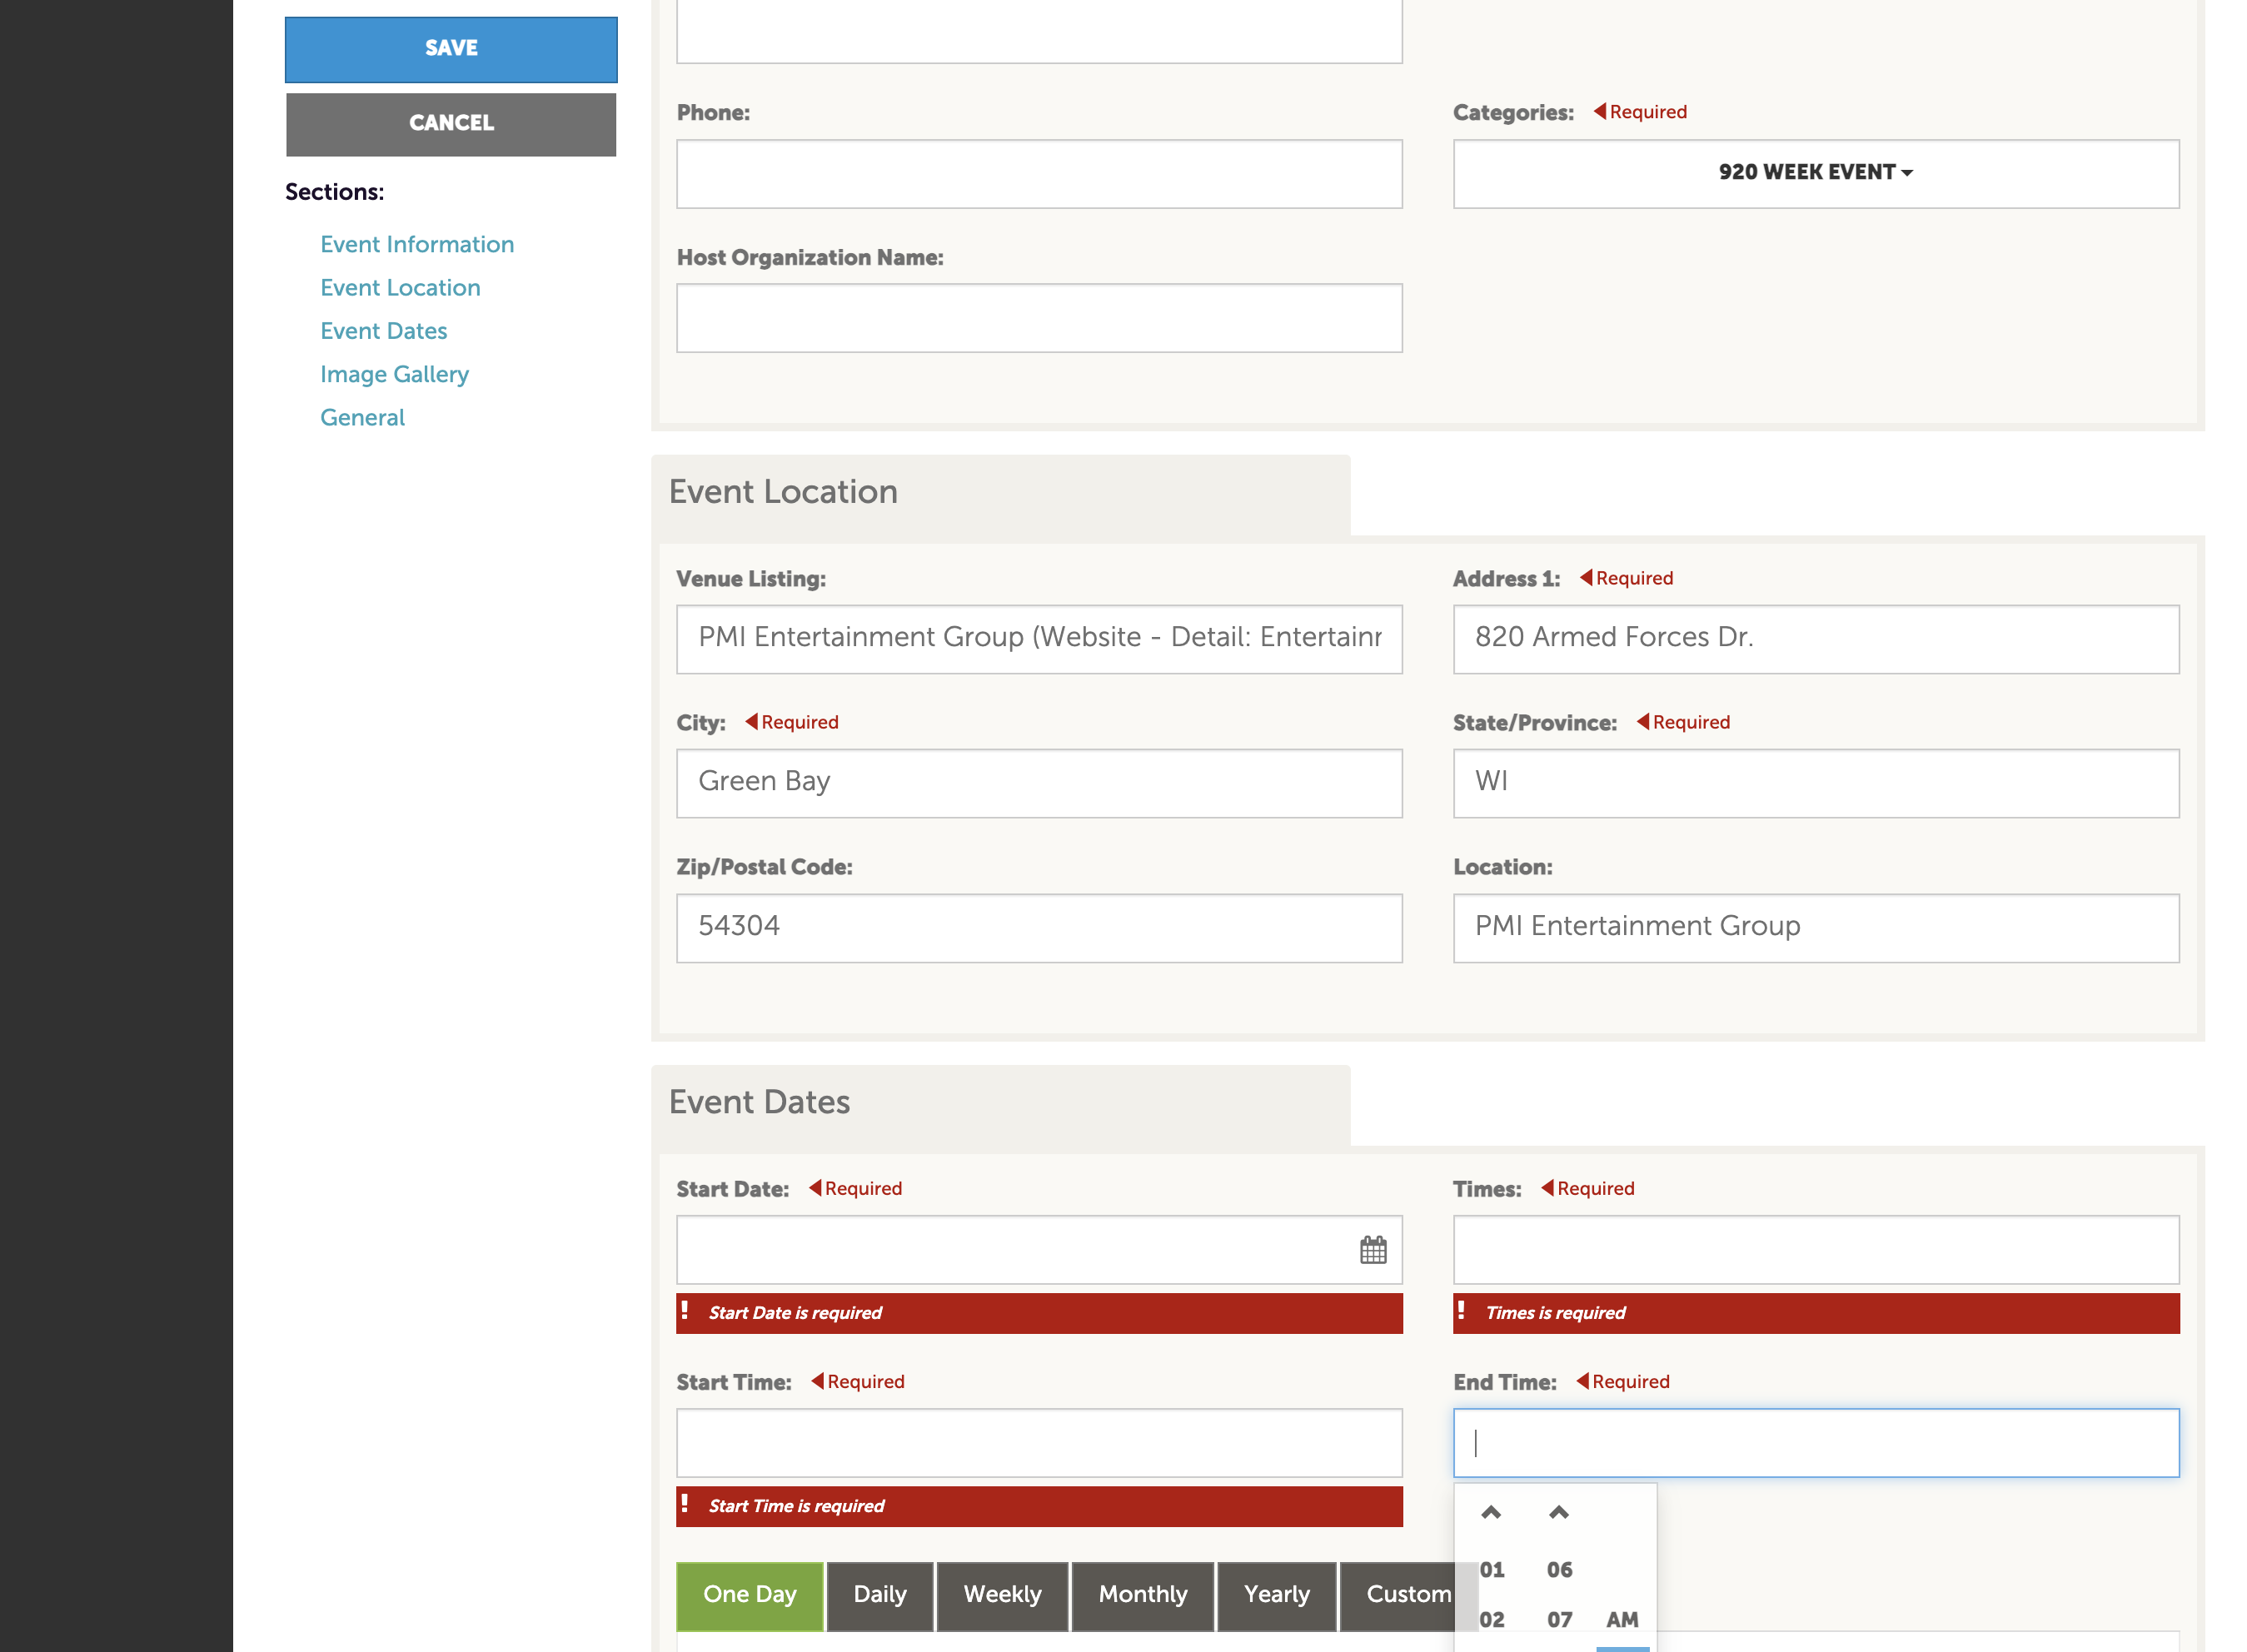The image size is (2247, 1652).
Task: Click the Venue Listing field
Action: (x=1039, y=639)
